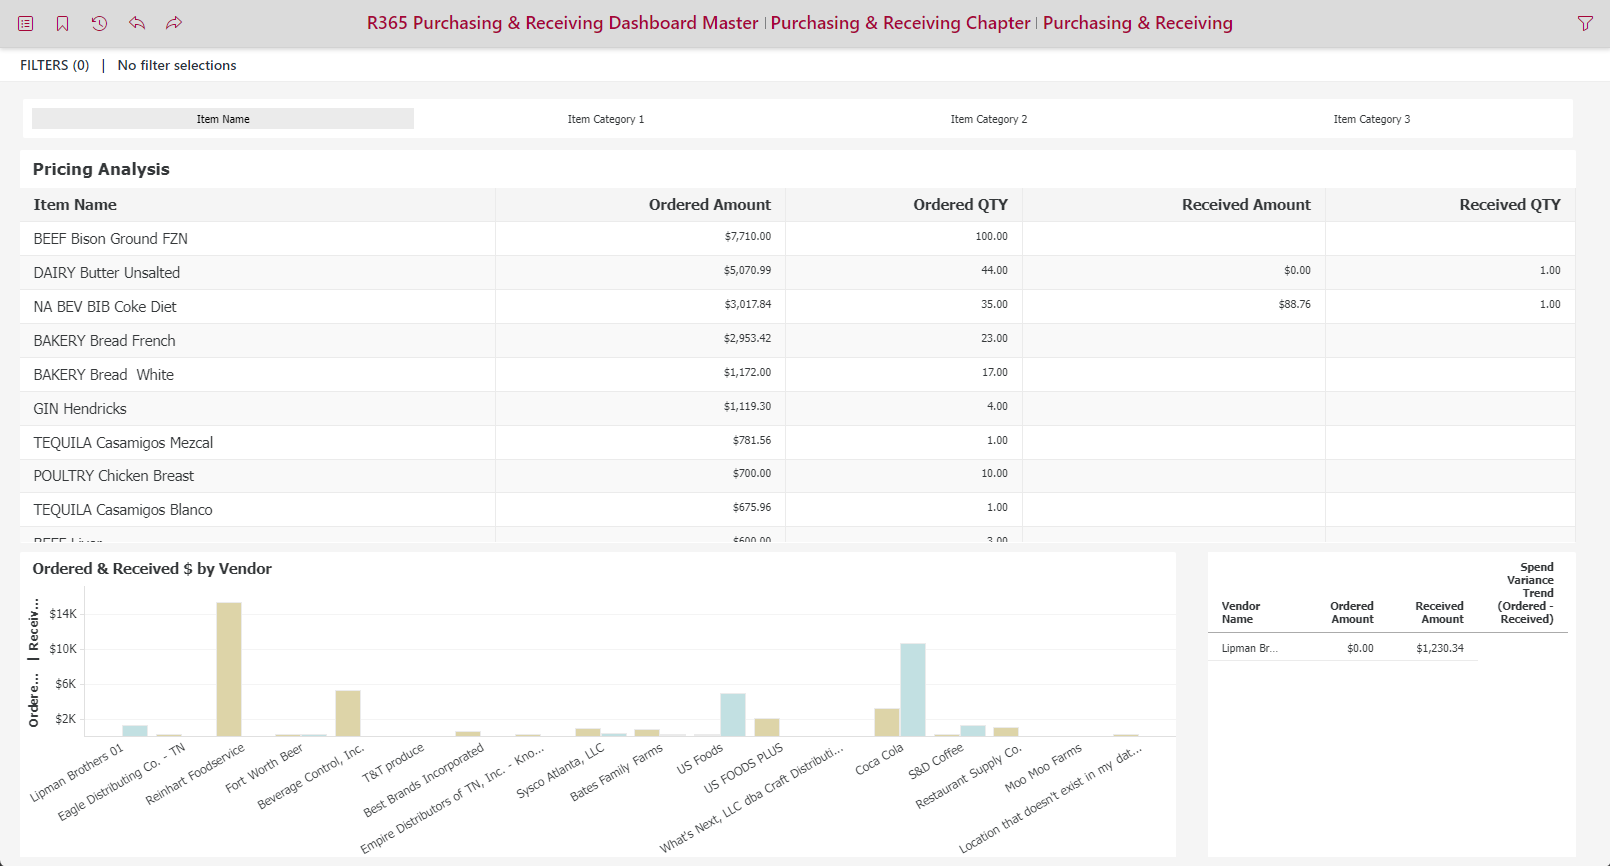Click the US Foods received blue bar
Viewport: 1610px width, 866px height.
(733, 715)
